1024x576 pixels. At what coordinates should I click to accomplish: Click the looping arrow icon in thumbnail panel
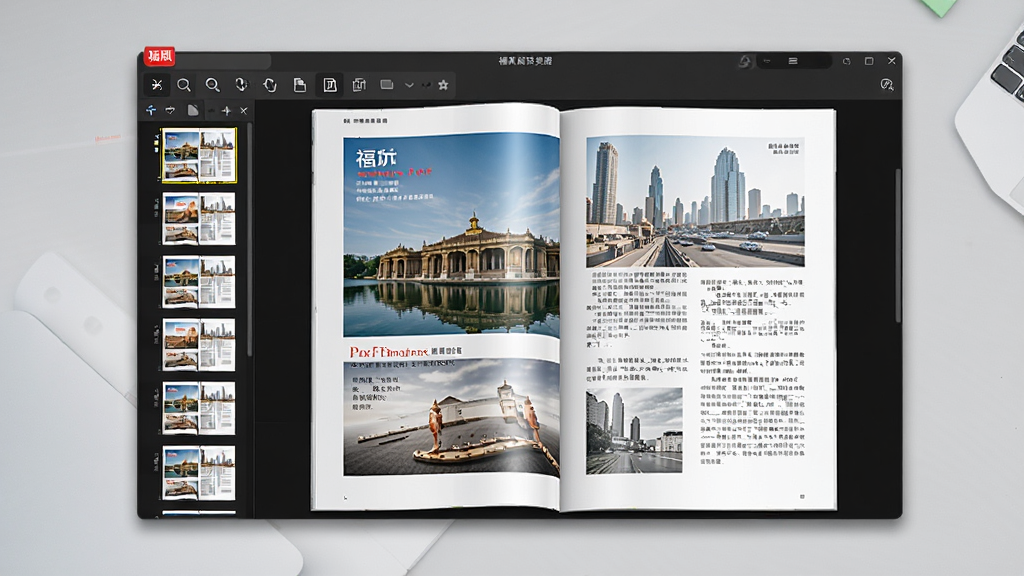tap(170, 110)
